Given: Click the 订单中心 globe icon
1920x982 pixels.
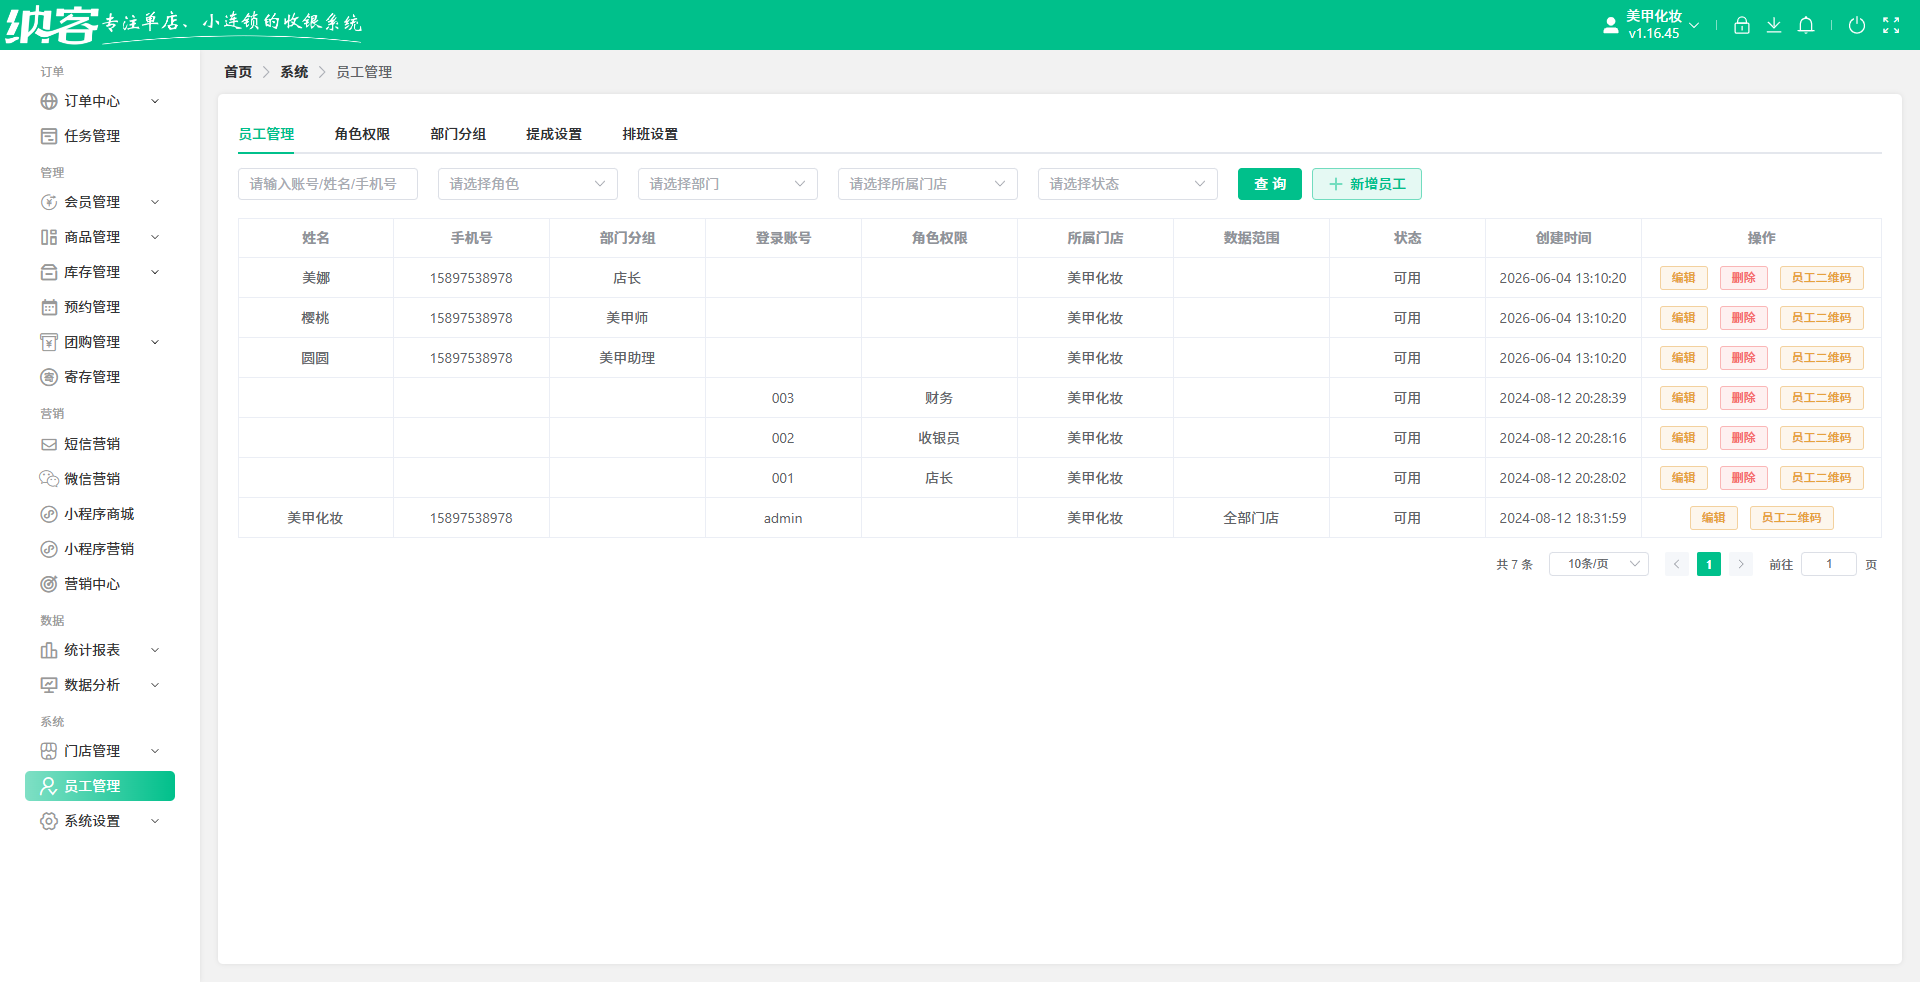Looking at the screenshot, I should [x=48, y=101].
